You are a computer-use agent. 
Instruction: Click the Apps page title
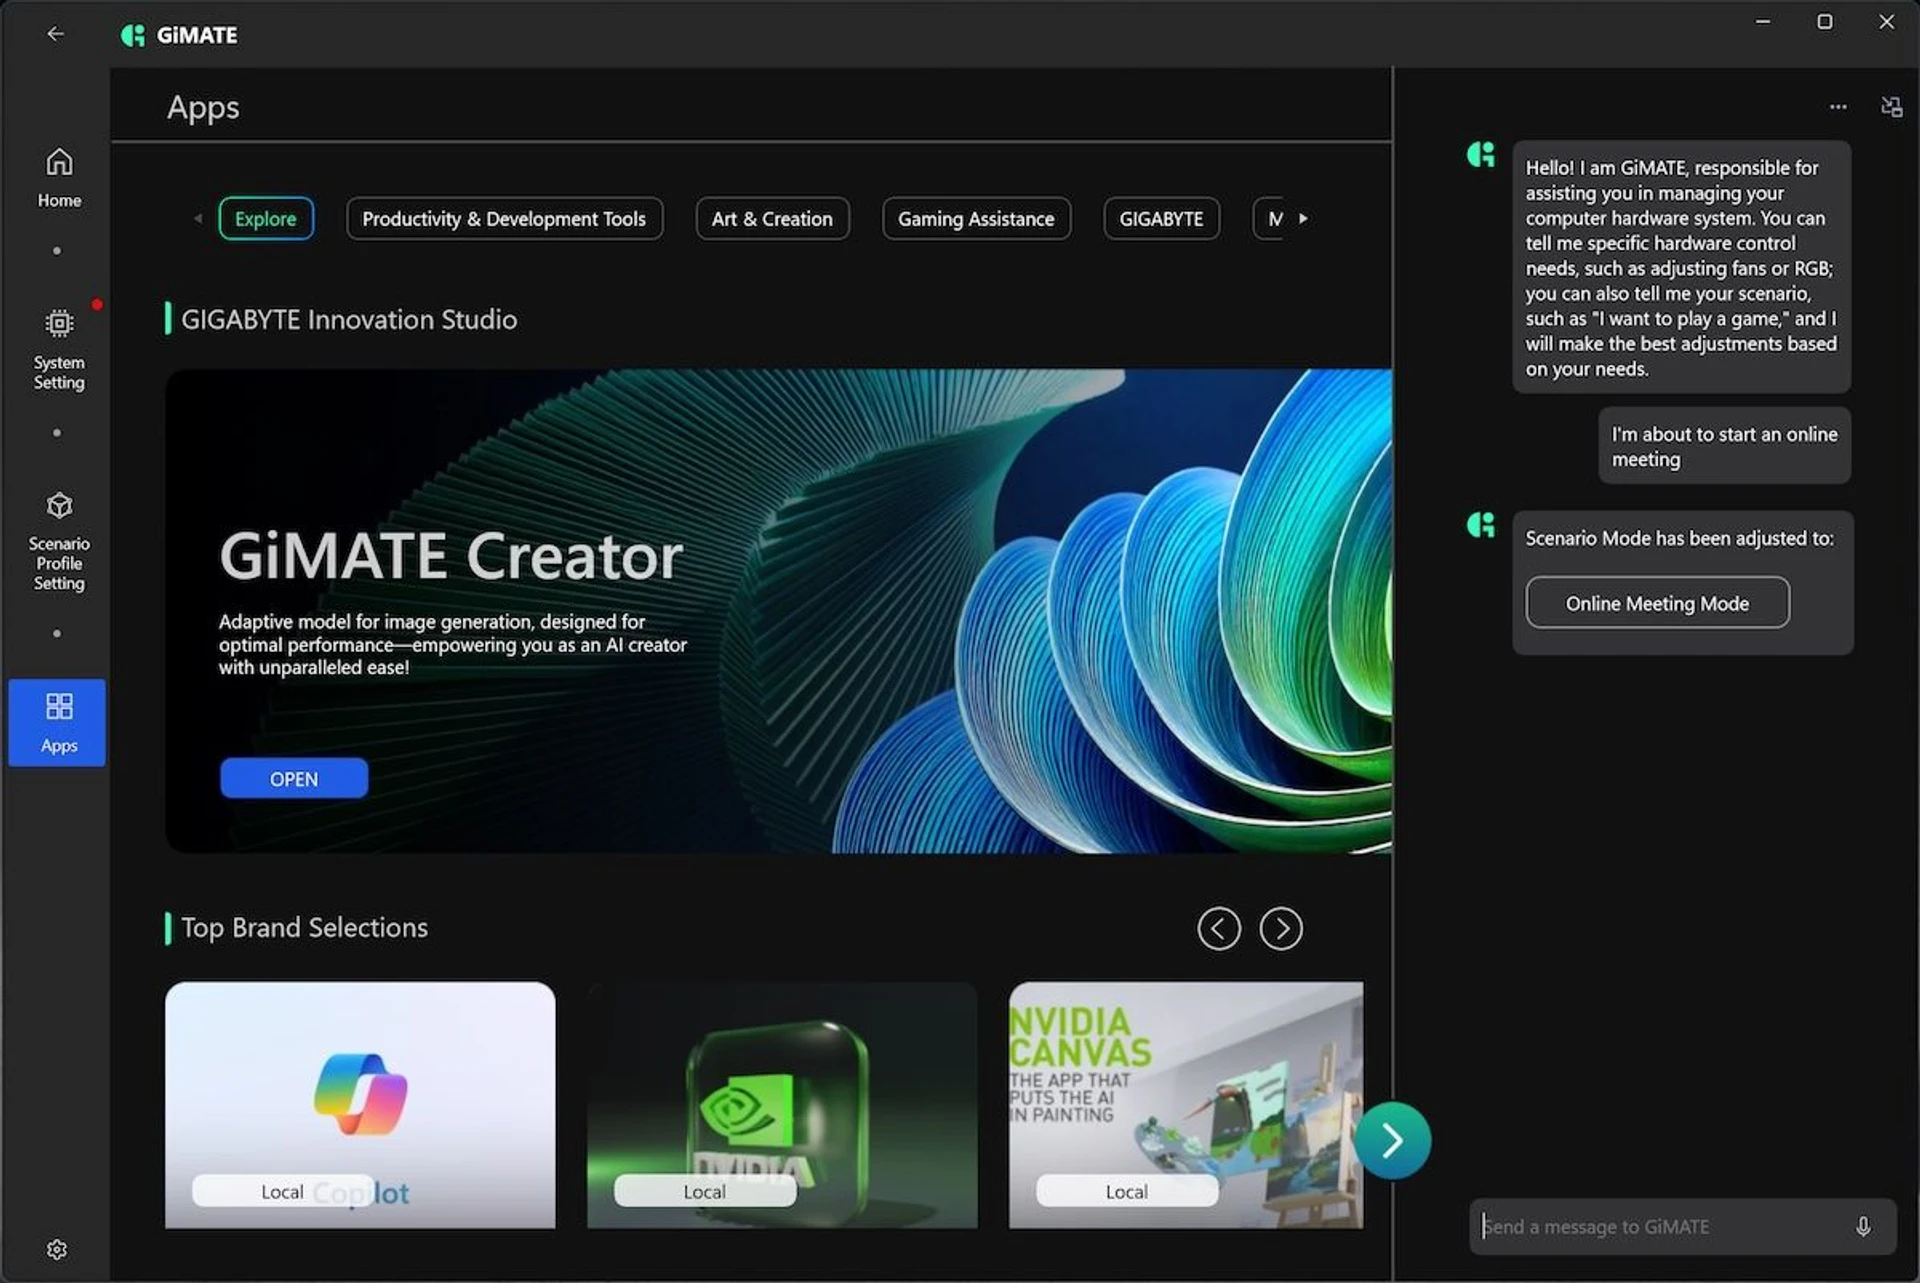(x=203, y=107)
